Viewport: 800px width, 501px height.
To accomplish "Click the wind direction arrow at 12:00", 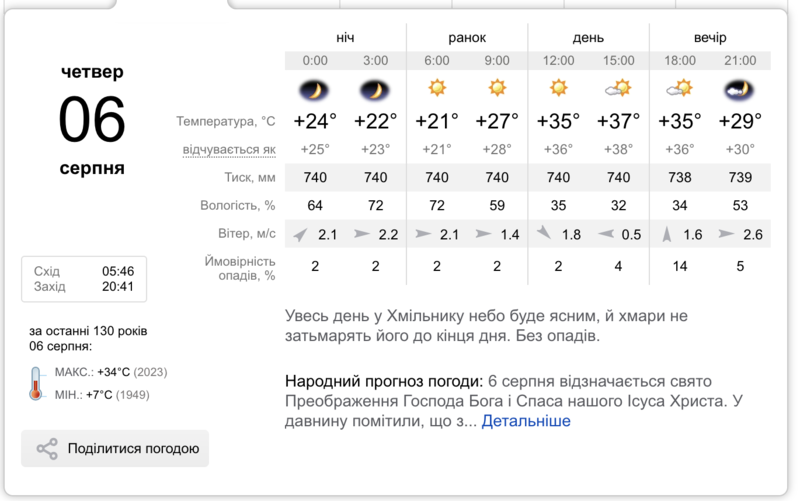I will tap(544, 233).
